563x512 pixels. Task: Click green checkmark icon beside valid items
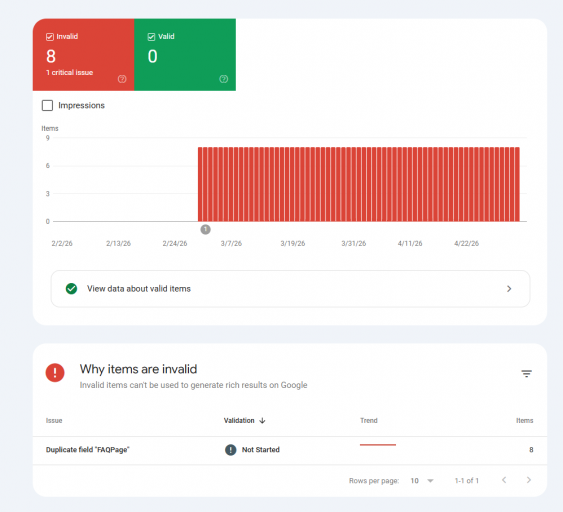click(x=71, y=289)
